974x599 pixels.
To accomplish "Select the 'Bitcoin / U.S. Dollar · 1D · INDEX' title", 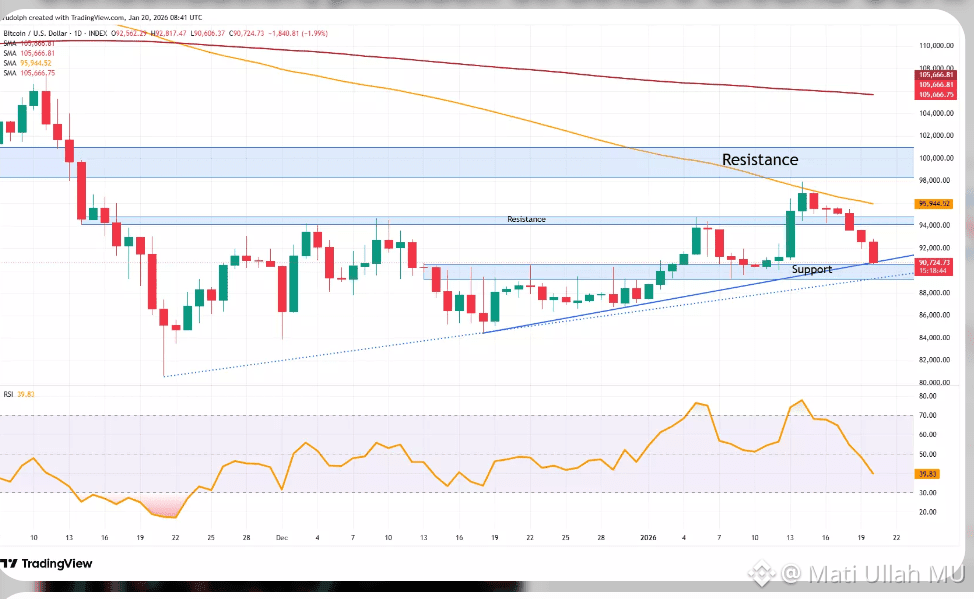I will click(x=55, y=34).
